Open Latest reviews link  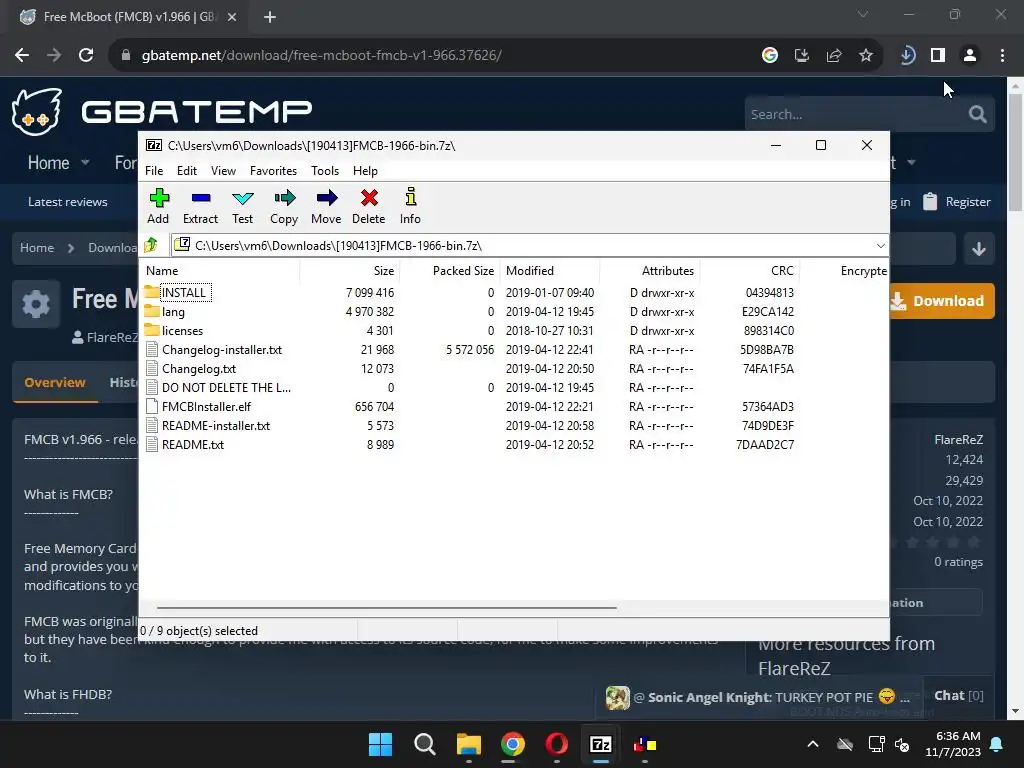coord(67,202)
